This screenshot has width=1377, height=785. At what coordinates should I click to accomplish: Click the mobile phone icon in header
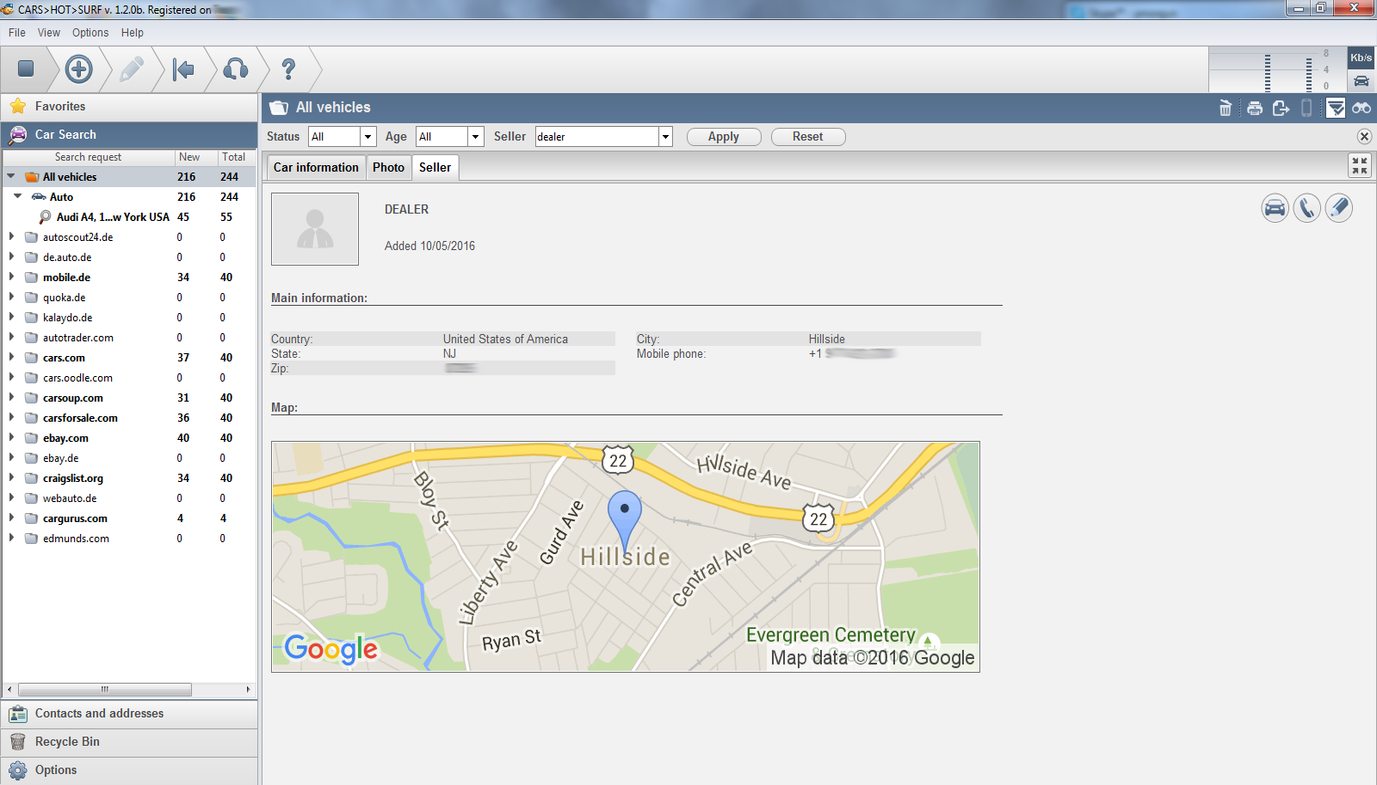click(1306, 108)
